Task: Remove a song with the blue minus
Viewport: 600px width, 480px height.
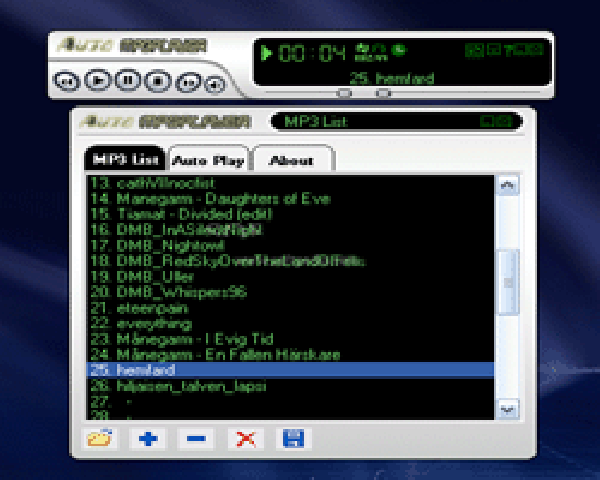Action: pos(196,438)
